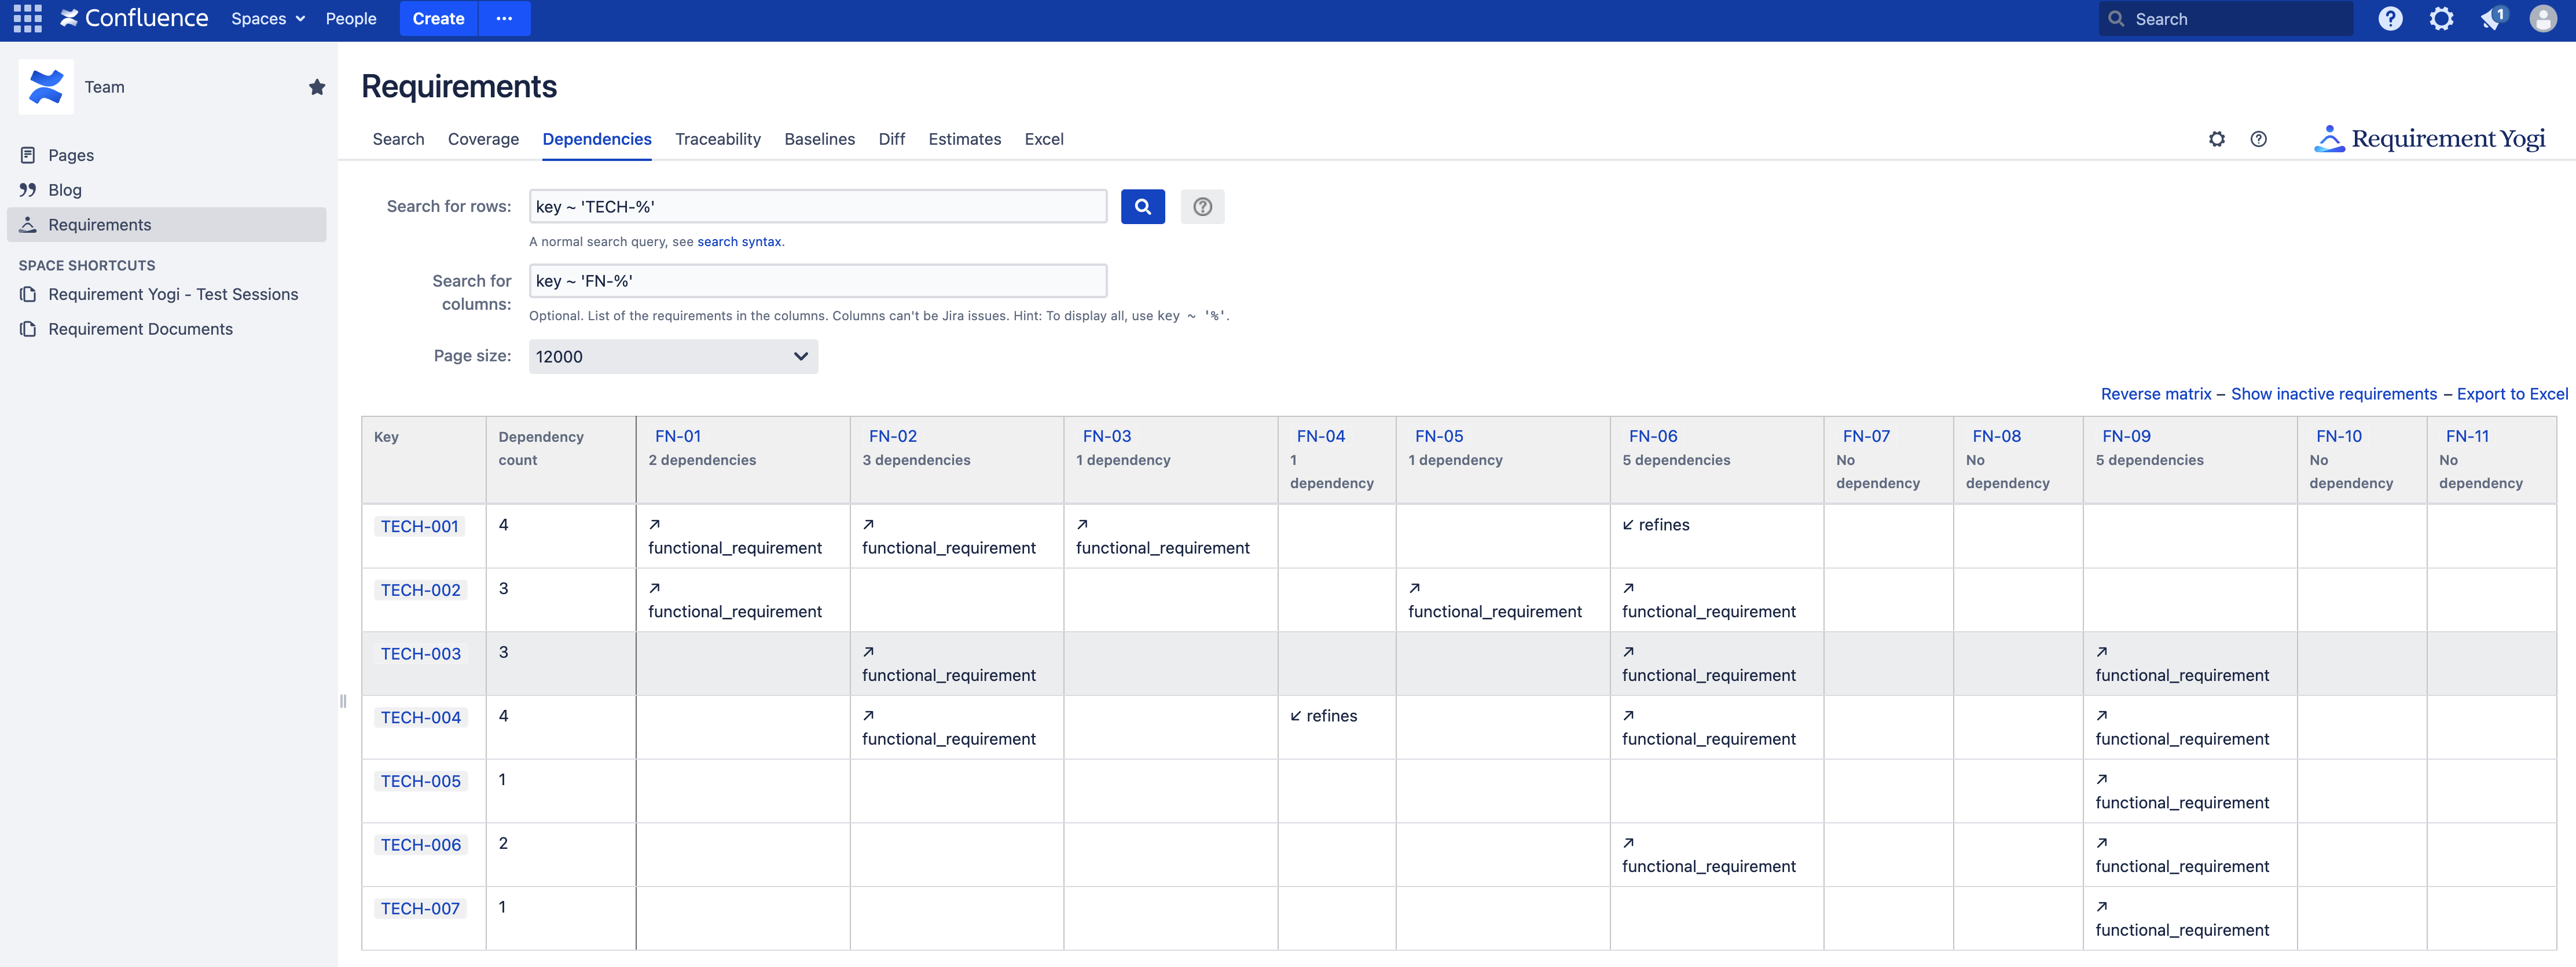Open search help via the question mark icon
This screenshot has height=967, width=2576.
1203,207
